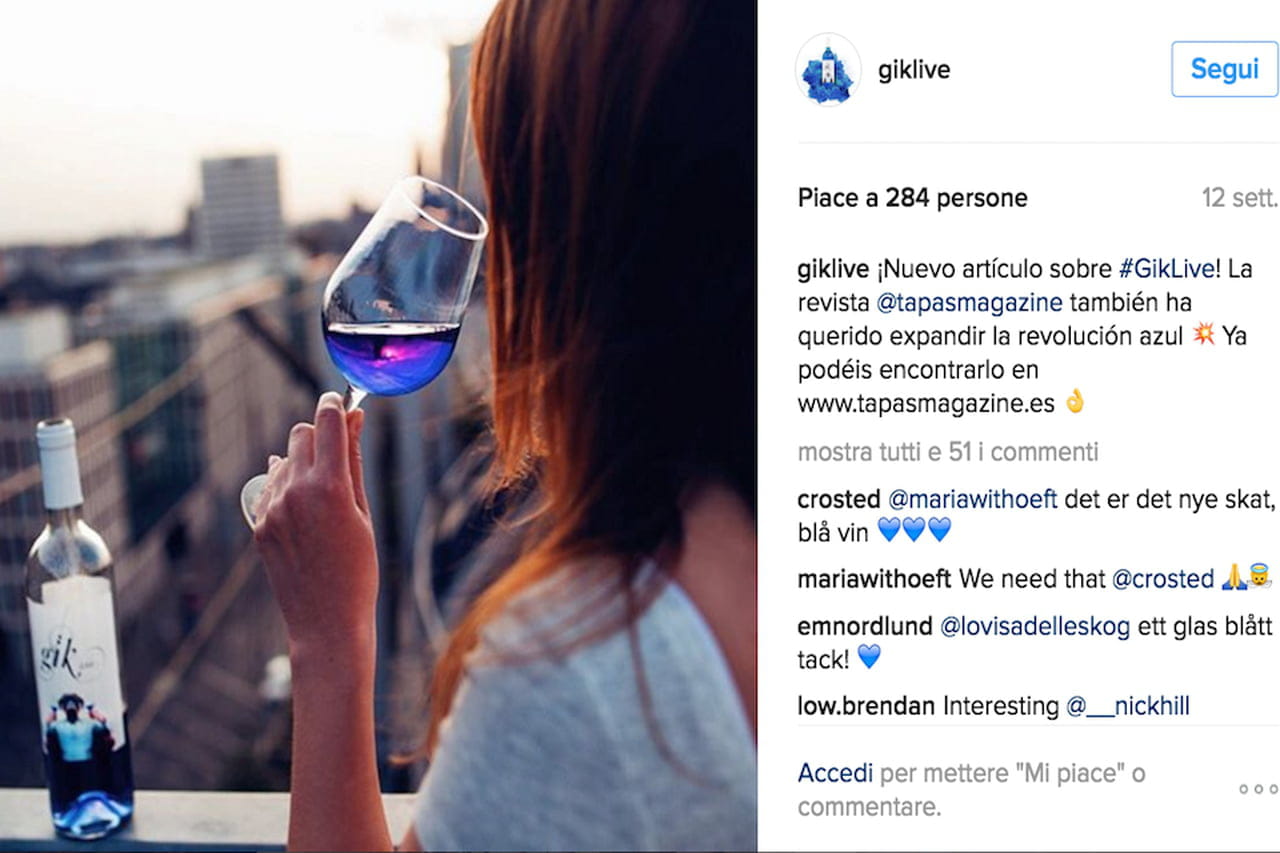Follow the @mariawithoeft mention
The image size is (1280, 853).
(972, 498)
